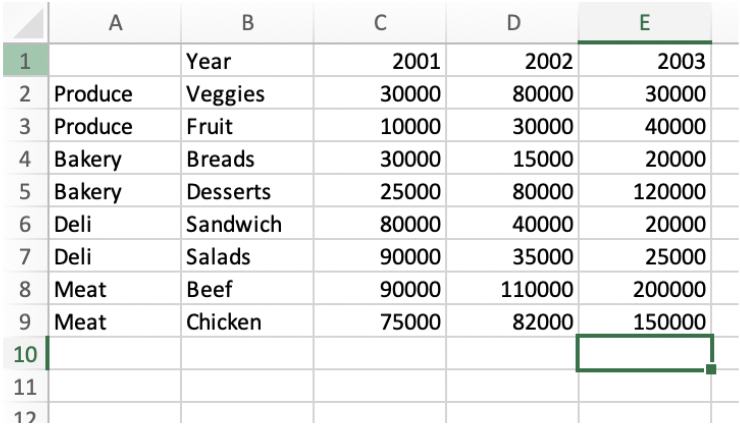
Task: Select column E header
Action: 645,22
